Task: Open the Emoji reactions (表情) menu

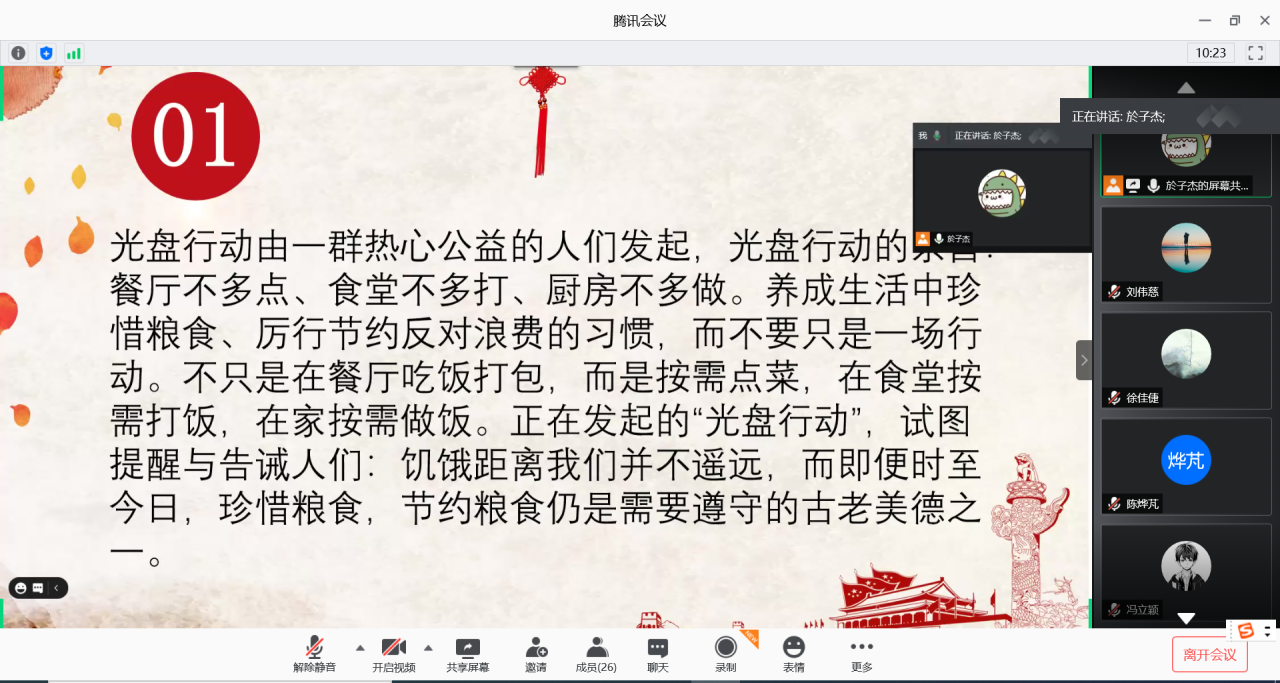Action: 793,655
